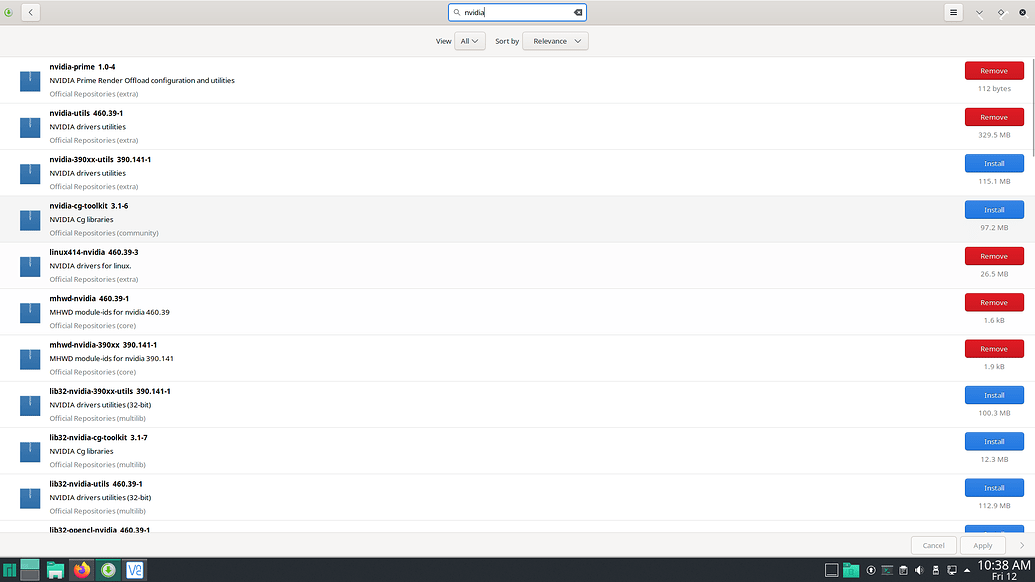Viewport: 1035px width, 582px height.
Task: Click the back arrow button in header
Action: (x=30, y=13)
